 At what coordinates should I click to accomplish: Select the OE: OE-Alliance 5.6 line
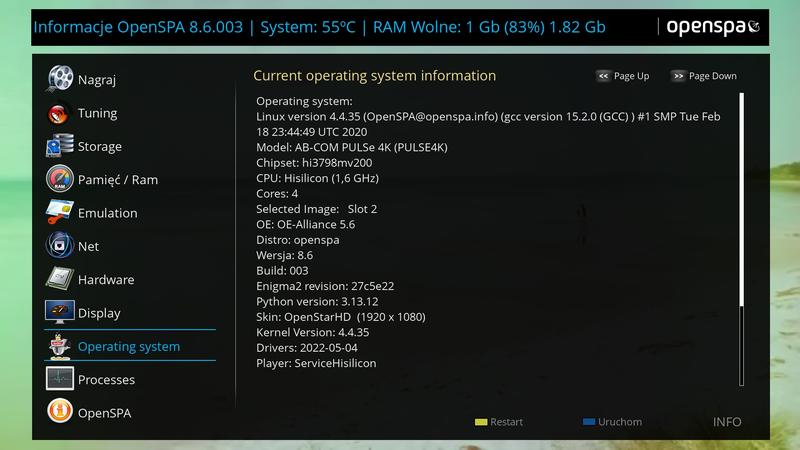306,224
